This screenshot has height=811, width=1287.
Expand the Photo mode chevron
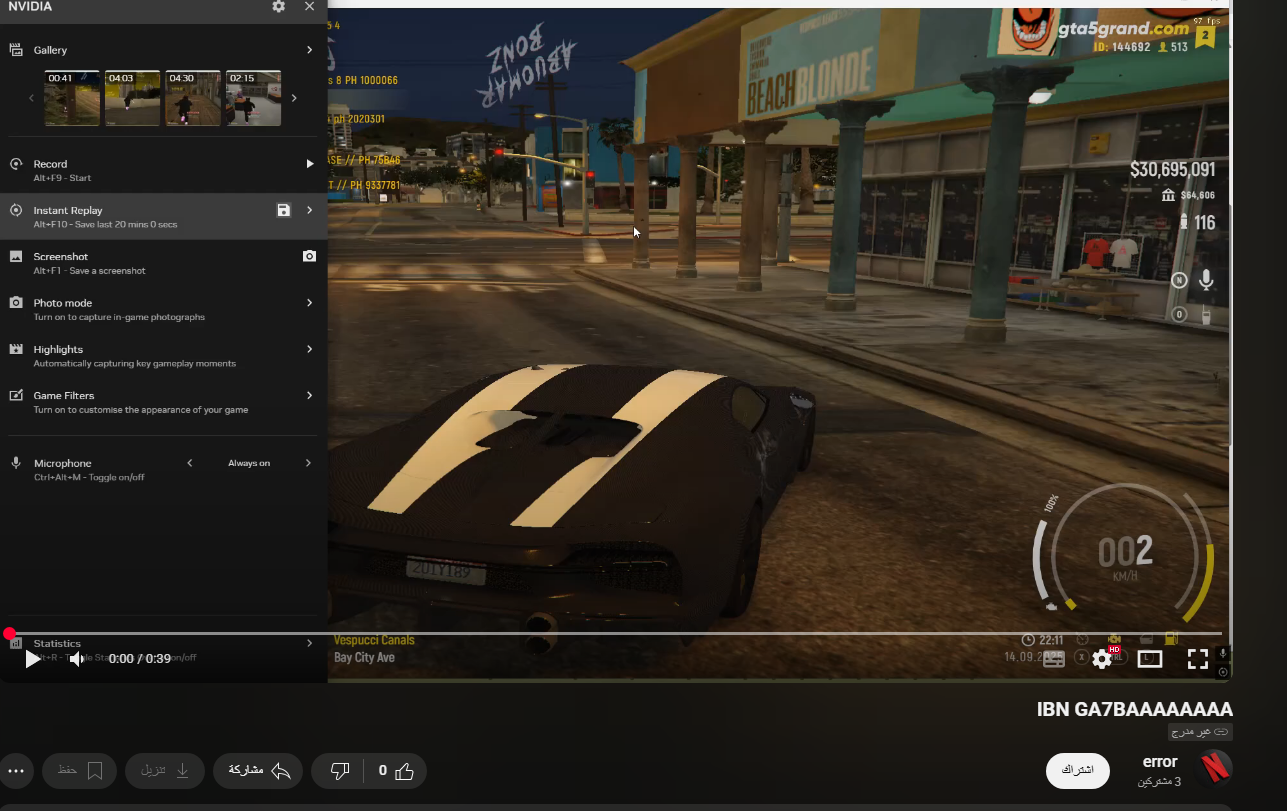point(309,302)
